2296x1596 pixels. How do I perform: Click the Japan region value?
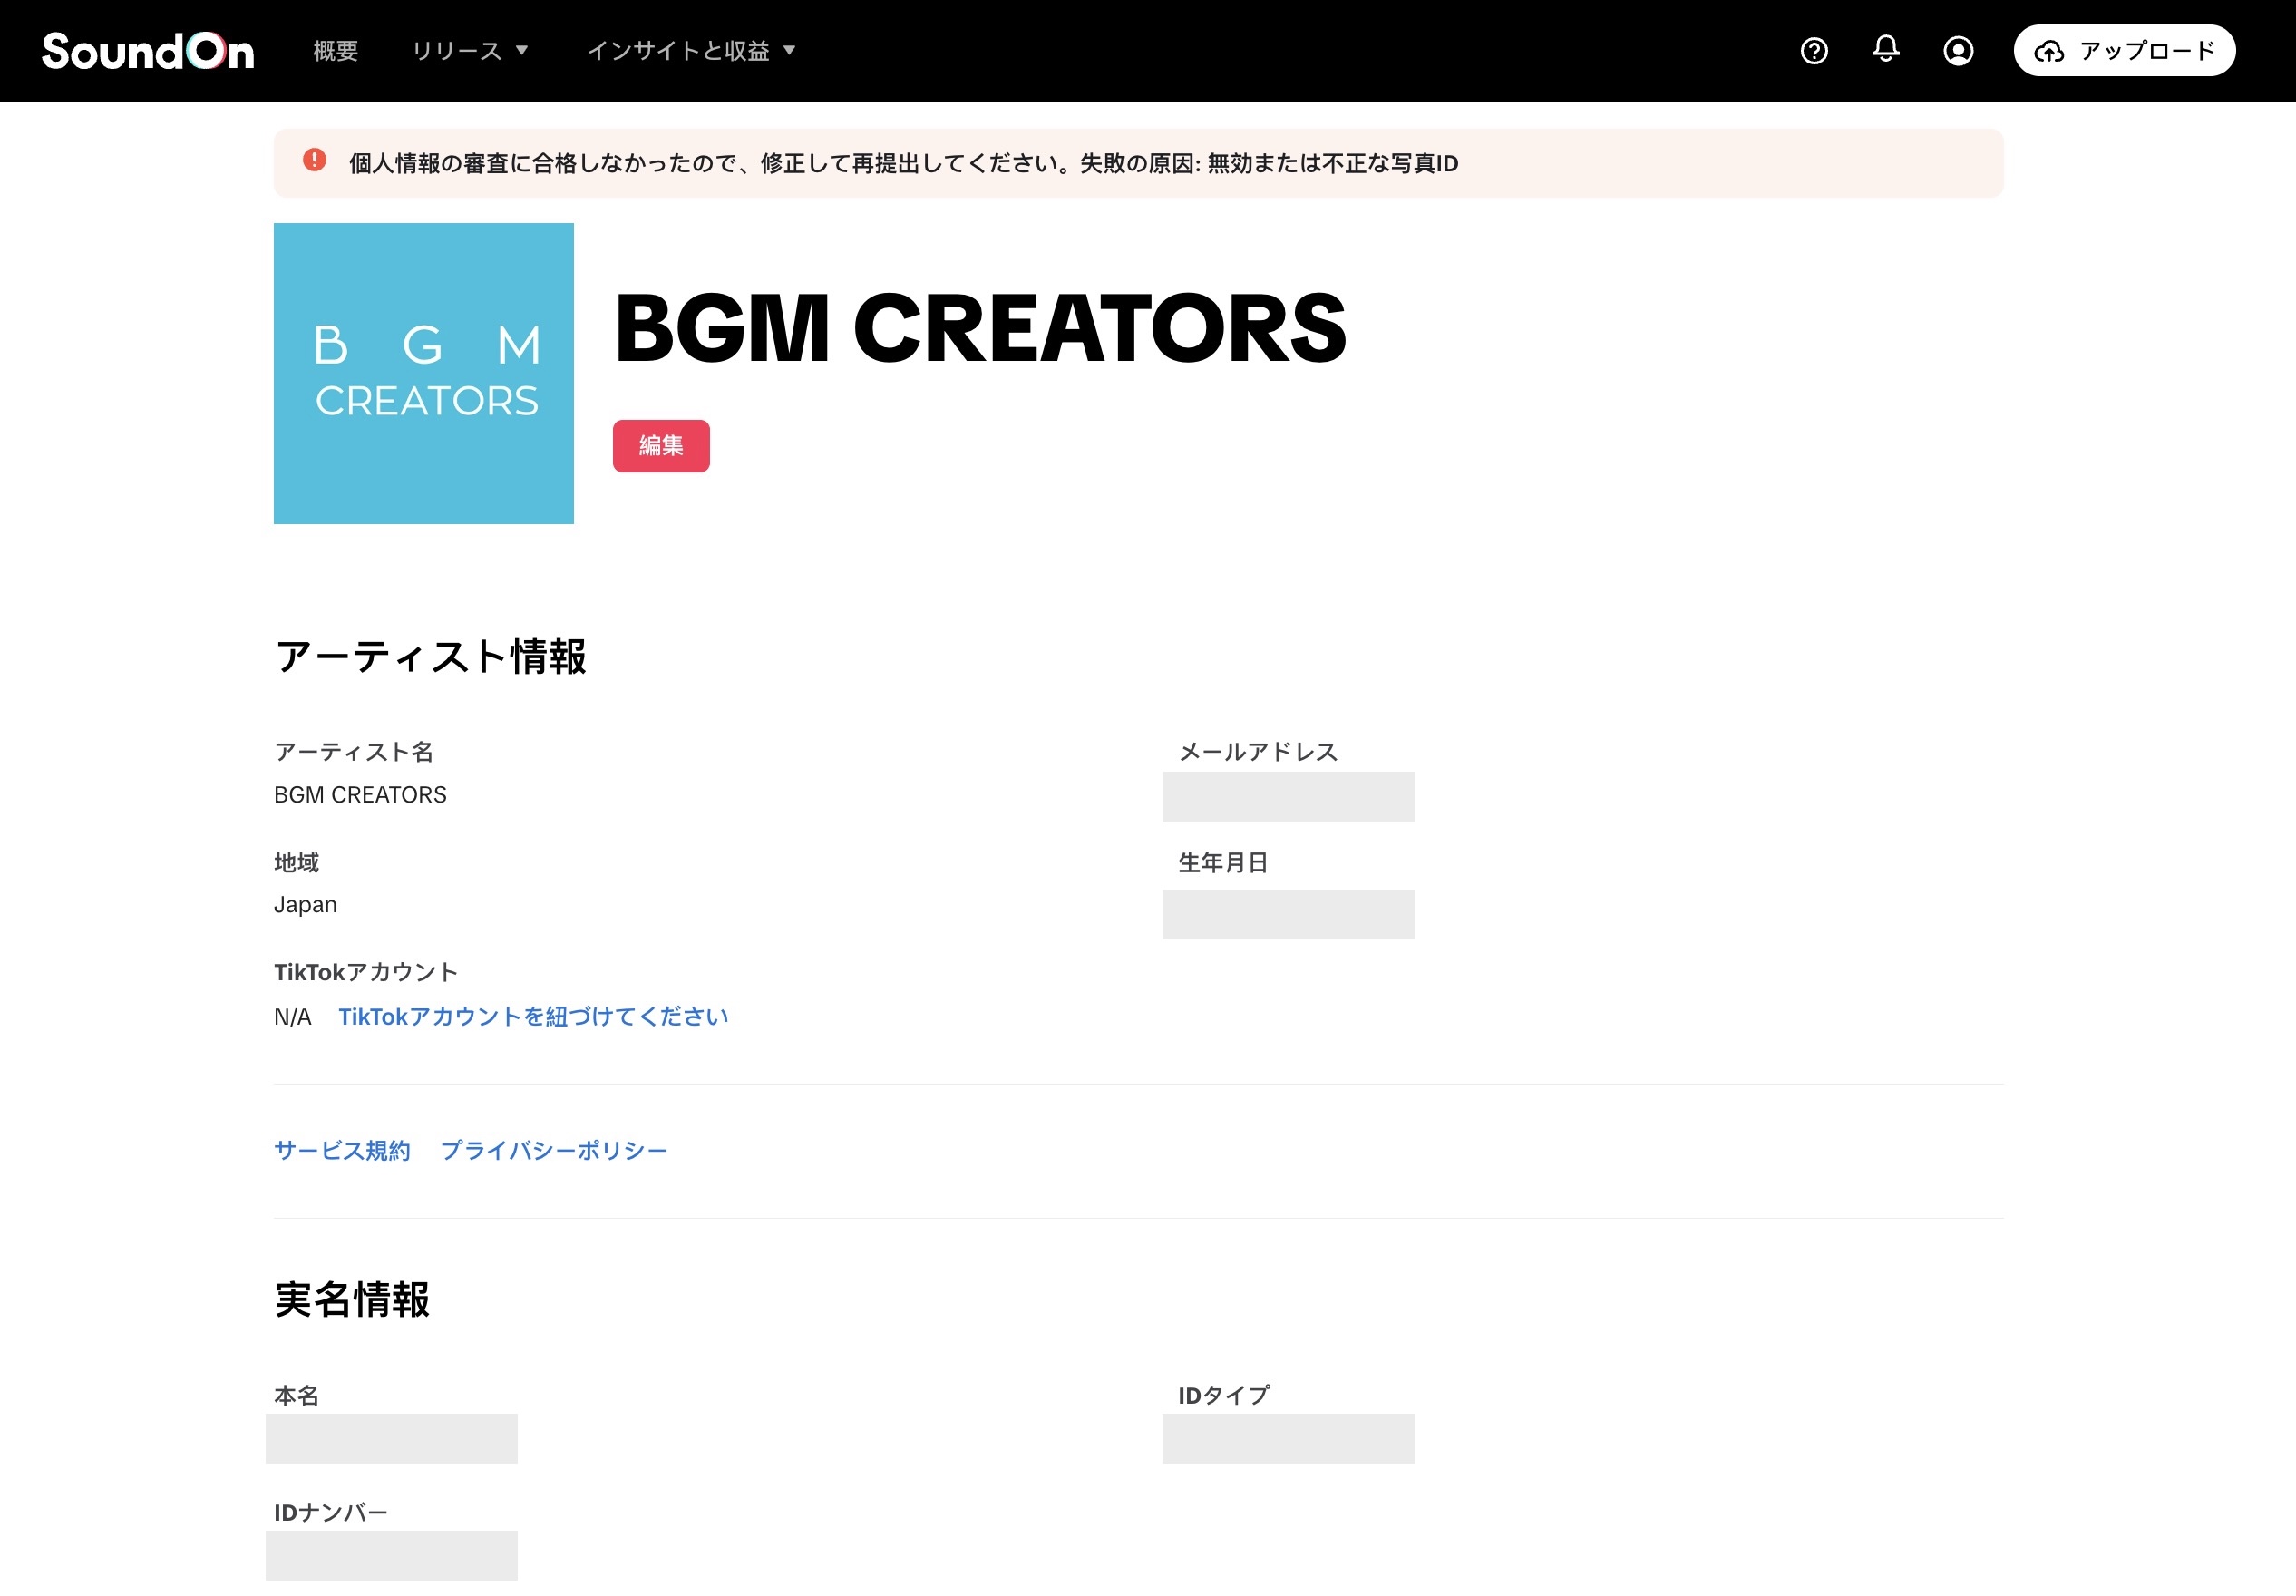[305, 905]
